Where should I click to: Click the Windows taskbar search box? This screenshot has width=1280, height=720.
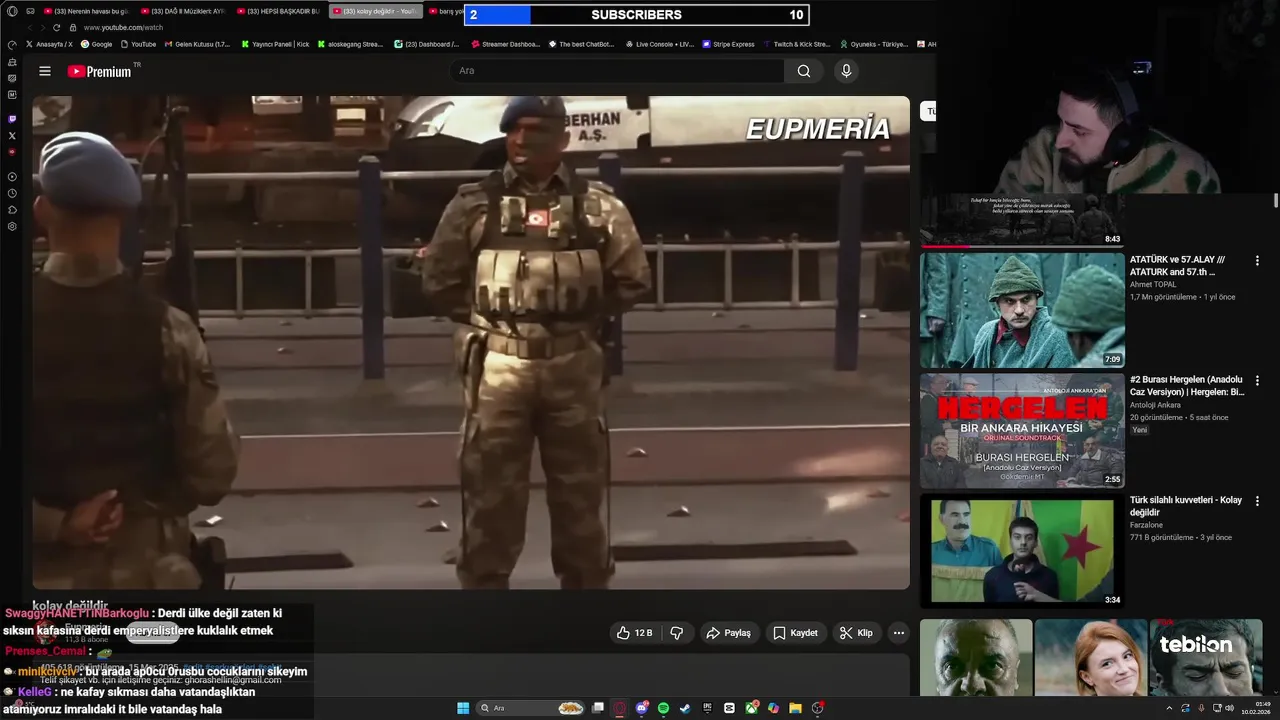[x=531, y=708]
